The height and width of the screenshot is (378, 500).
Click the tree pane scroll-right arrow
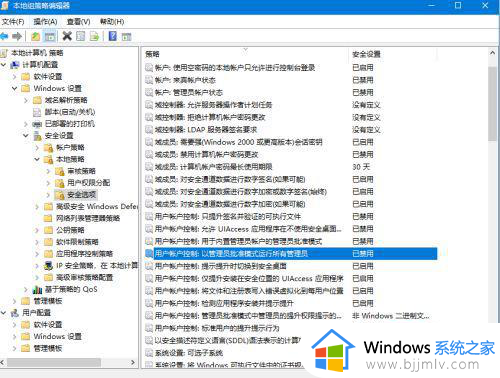(x=133, y=362)
